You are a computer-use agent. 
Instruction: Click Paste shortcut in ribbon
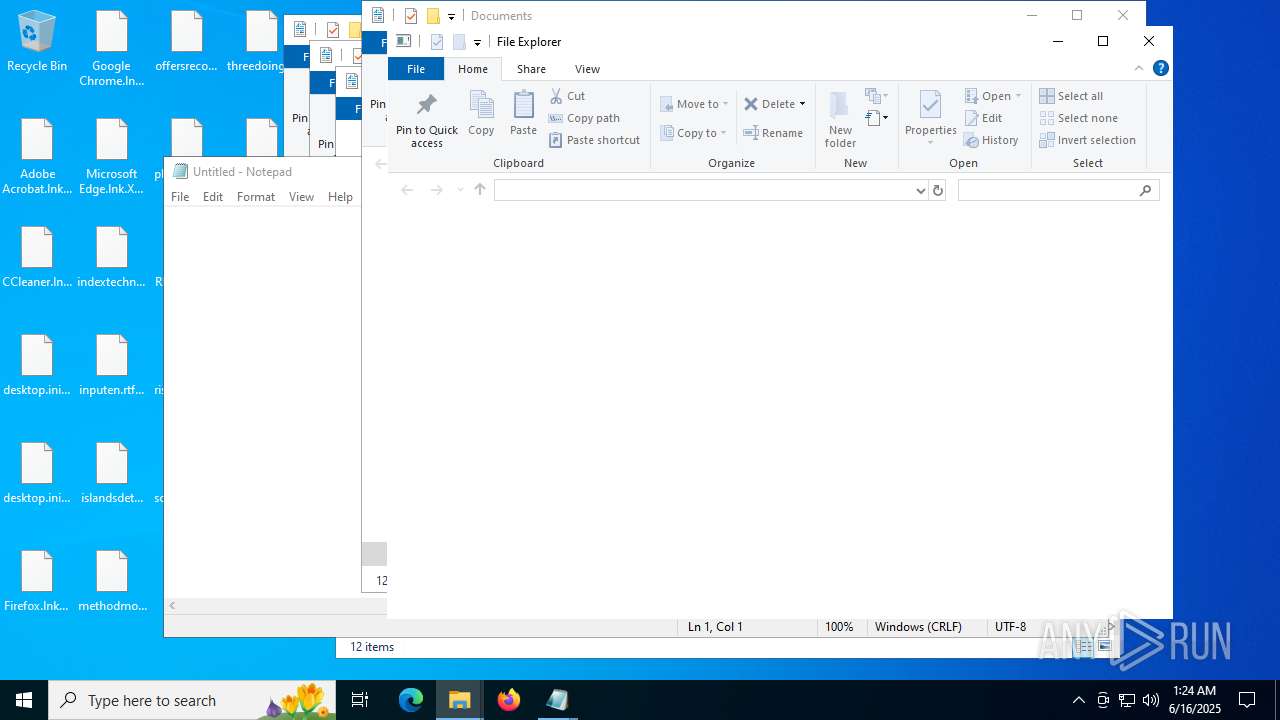[594, 140]
